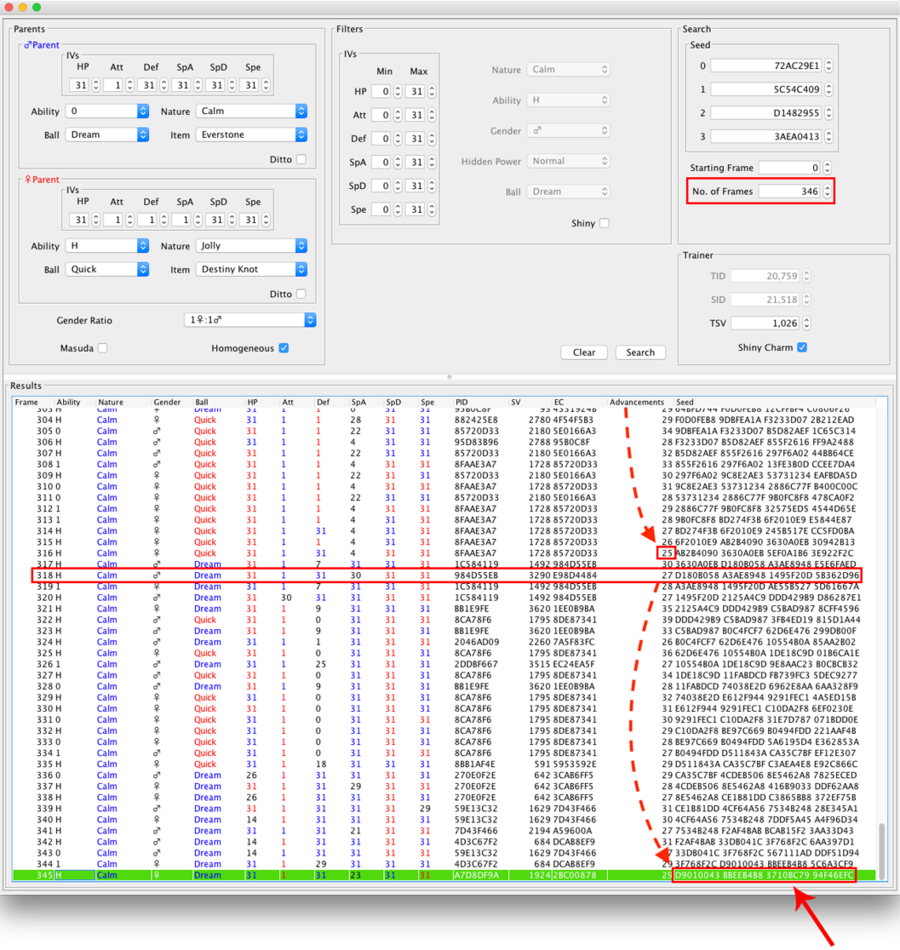Sort results by the SV column header
Viewport: 900px width, 950px height.
point(516,402)
